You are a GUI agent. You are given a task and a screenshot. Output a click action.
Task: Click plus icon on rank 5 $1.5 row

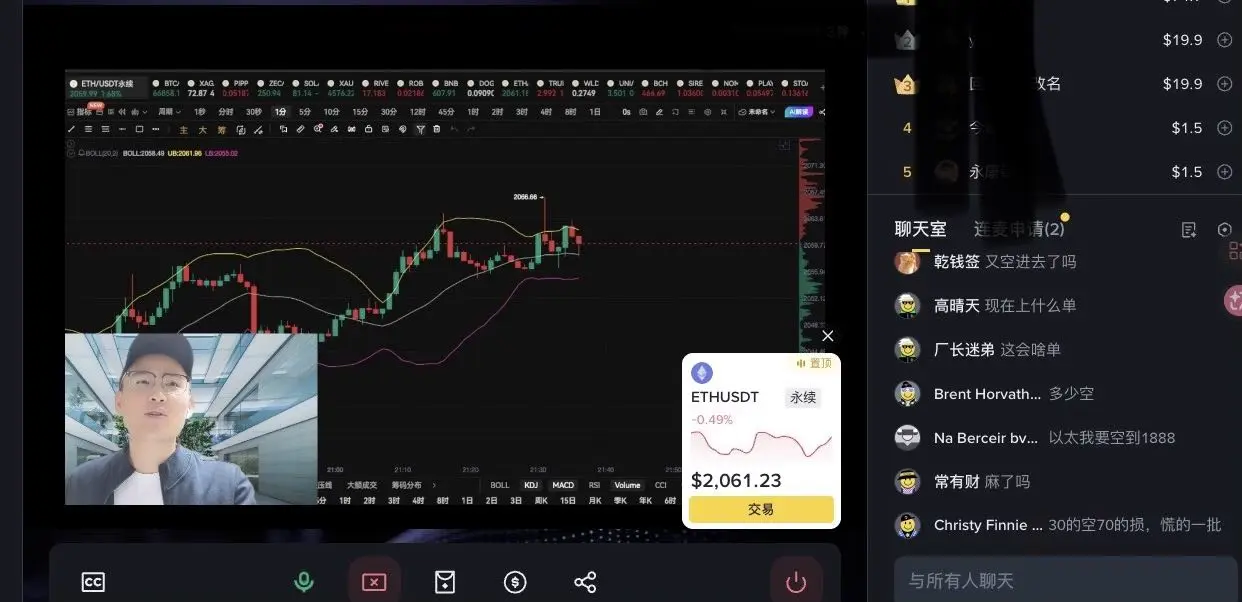pos(1224,172)
